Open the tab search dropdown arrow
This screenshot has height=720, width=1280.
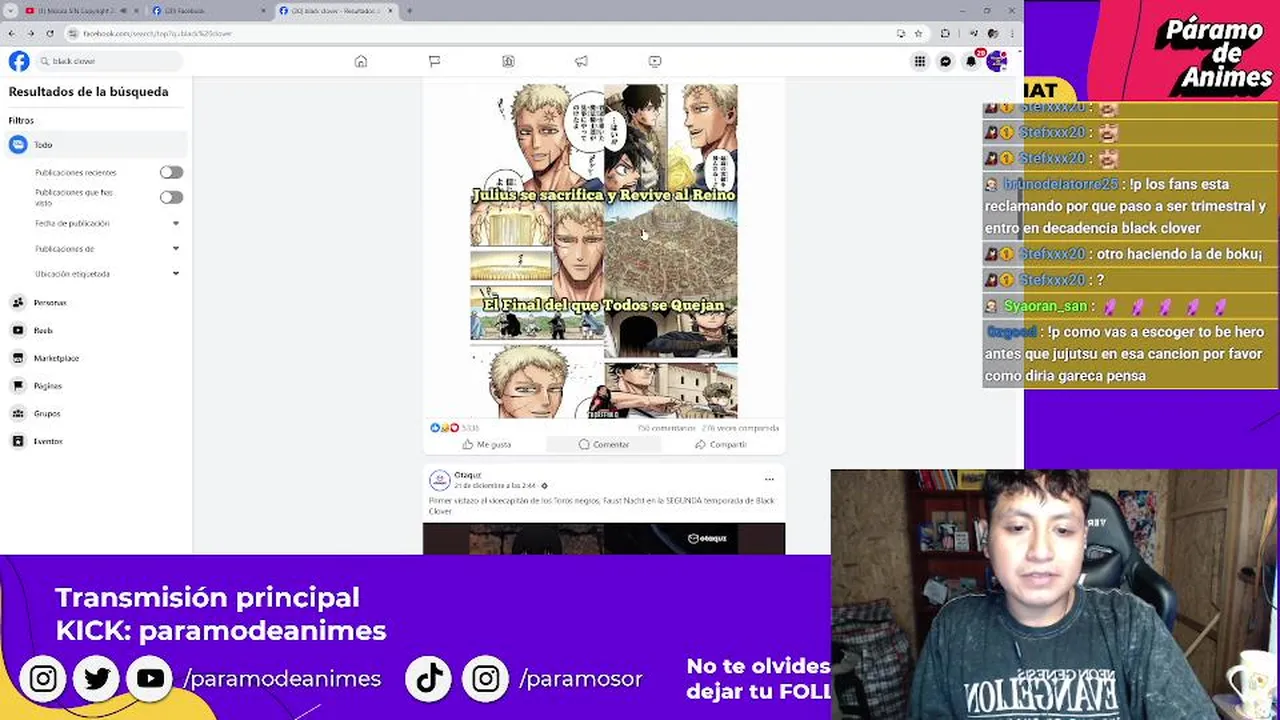coord(10,11)
